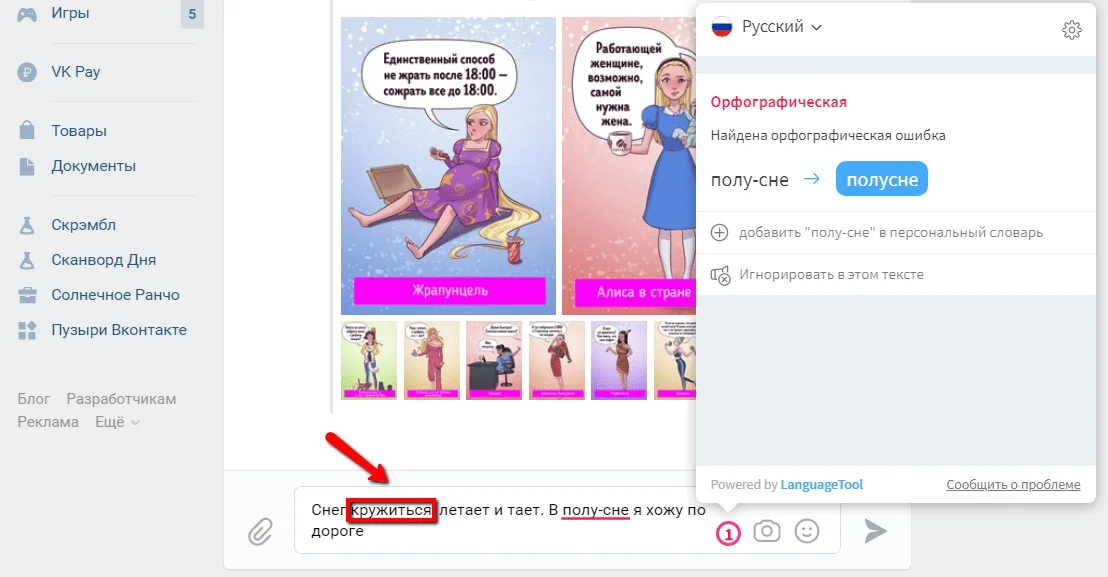Click the LanguageTool error counter badge
The width and height of the screenshot is (1108, 577).
(x=728, y=534)
